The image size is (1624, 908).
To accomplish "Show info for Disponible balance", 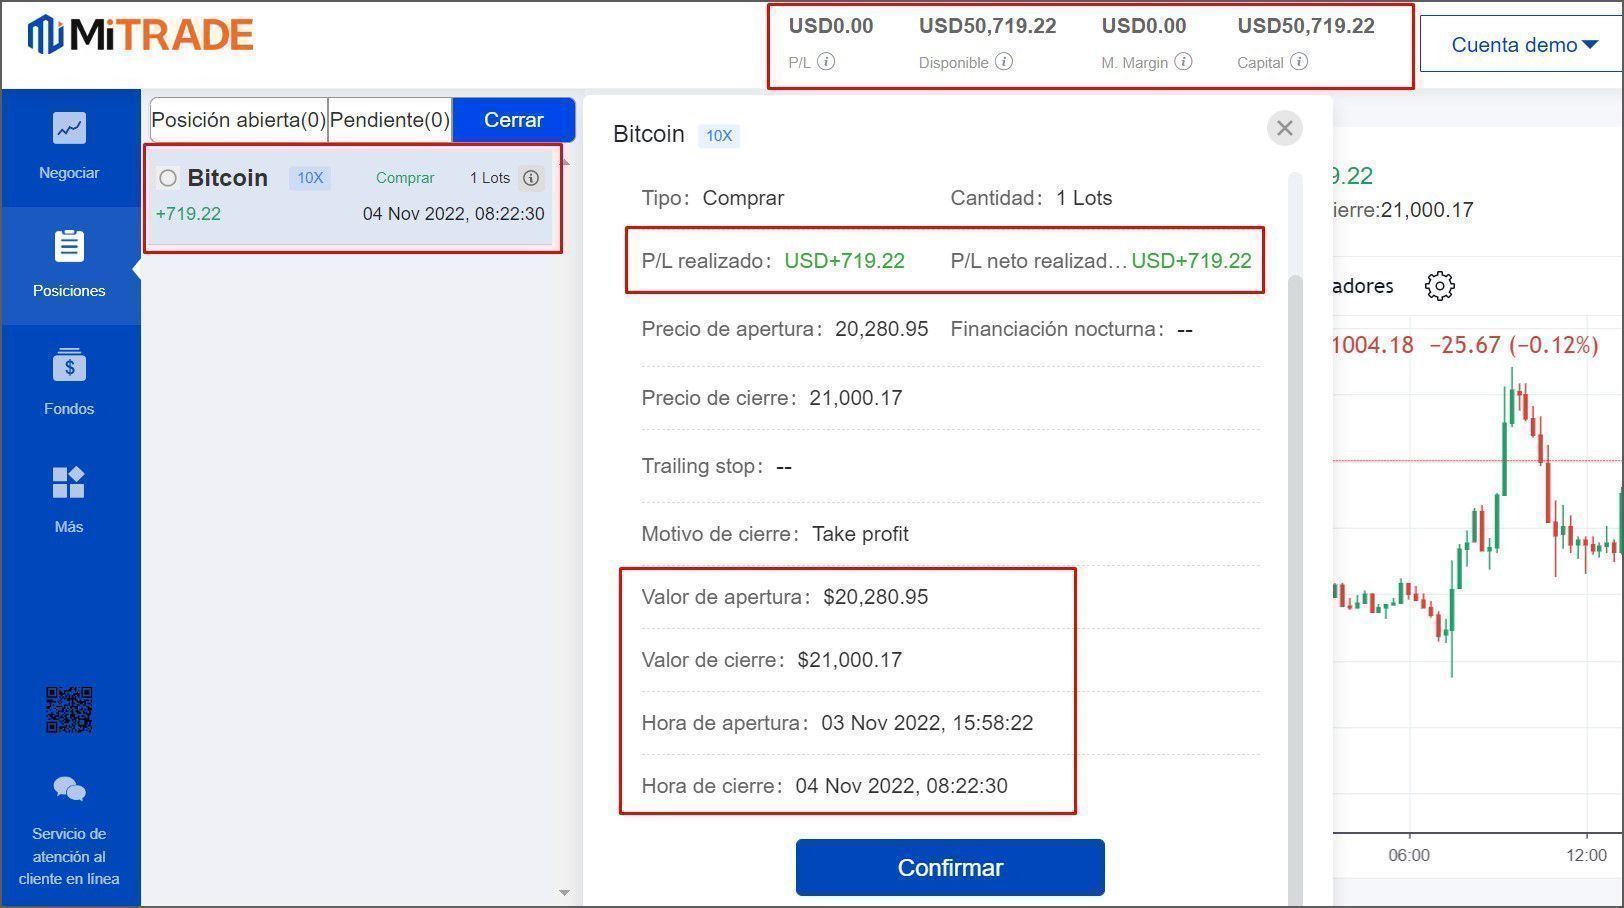I will pos(1004,62).
